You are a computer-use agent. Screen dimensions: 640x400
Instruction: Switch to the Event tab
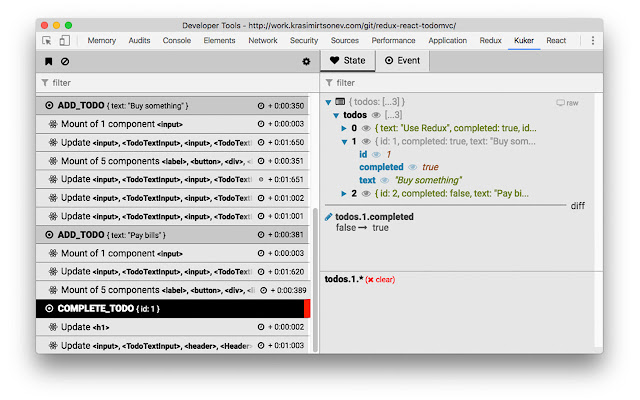pyautogui.click(x=402, y=61)
